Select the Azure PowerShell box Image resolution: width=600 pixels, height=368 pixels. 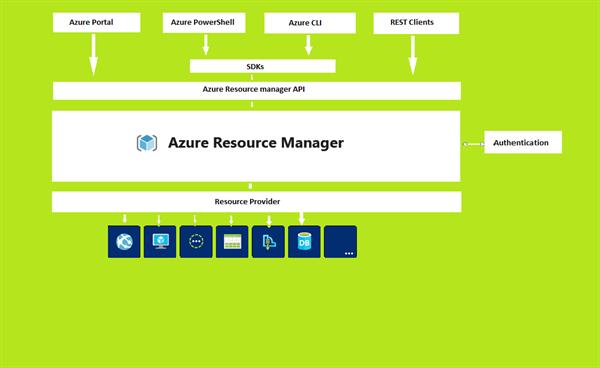tap(204, 23)
